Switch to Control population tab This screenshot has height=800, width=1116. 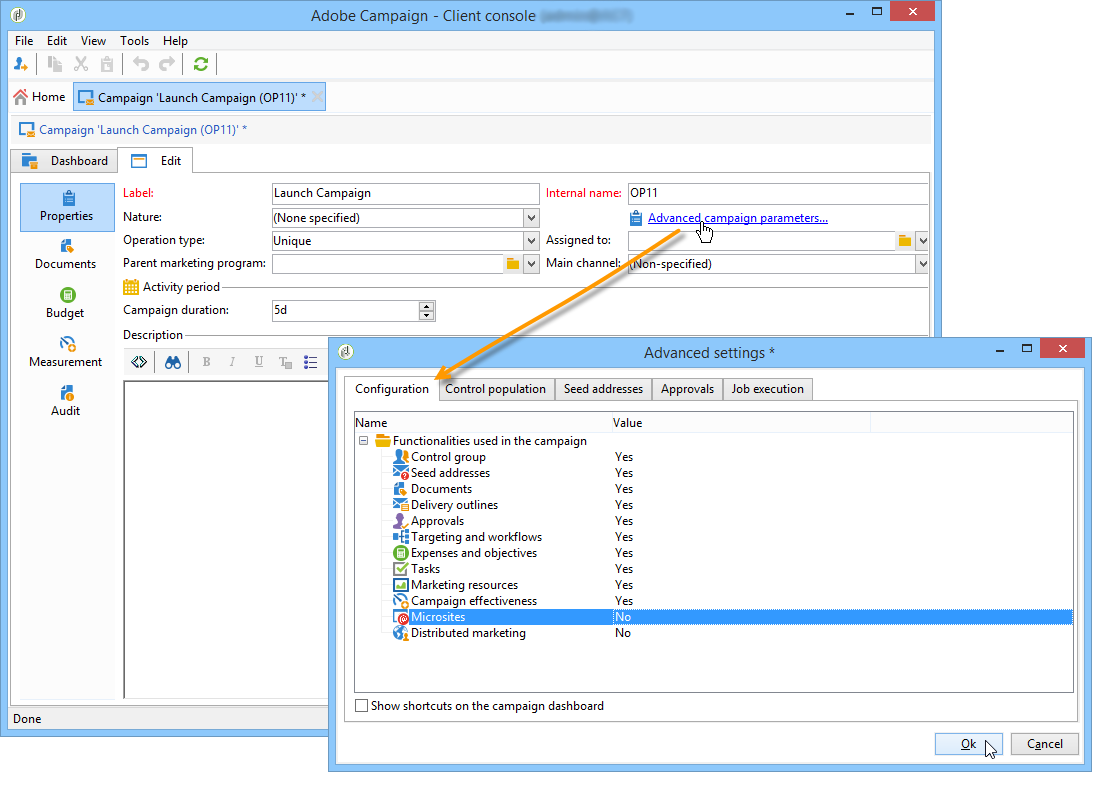(x=496, y=389)
